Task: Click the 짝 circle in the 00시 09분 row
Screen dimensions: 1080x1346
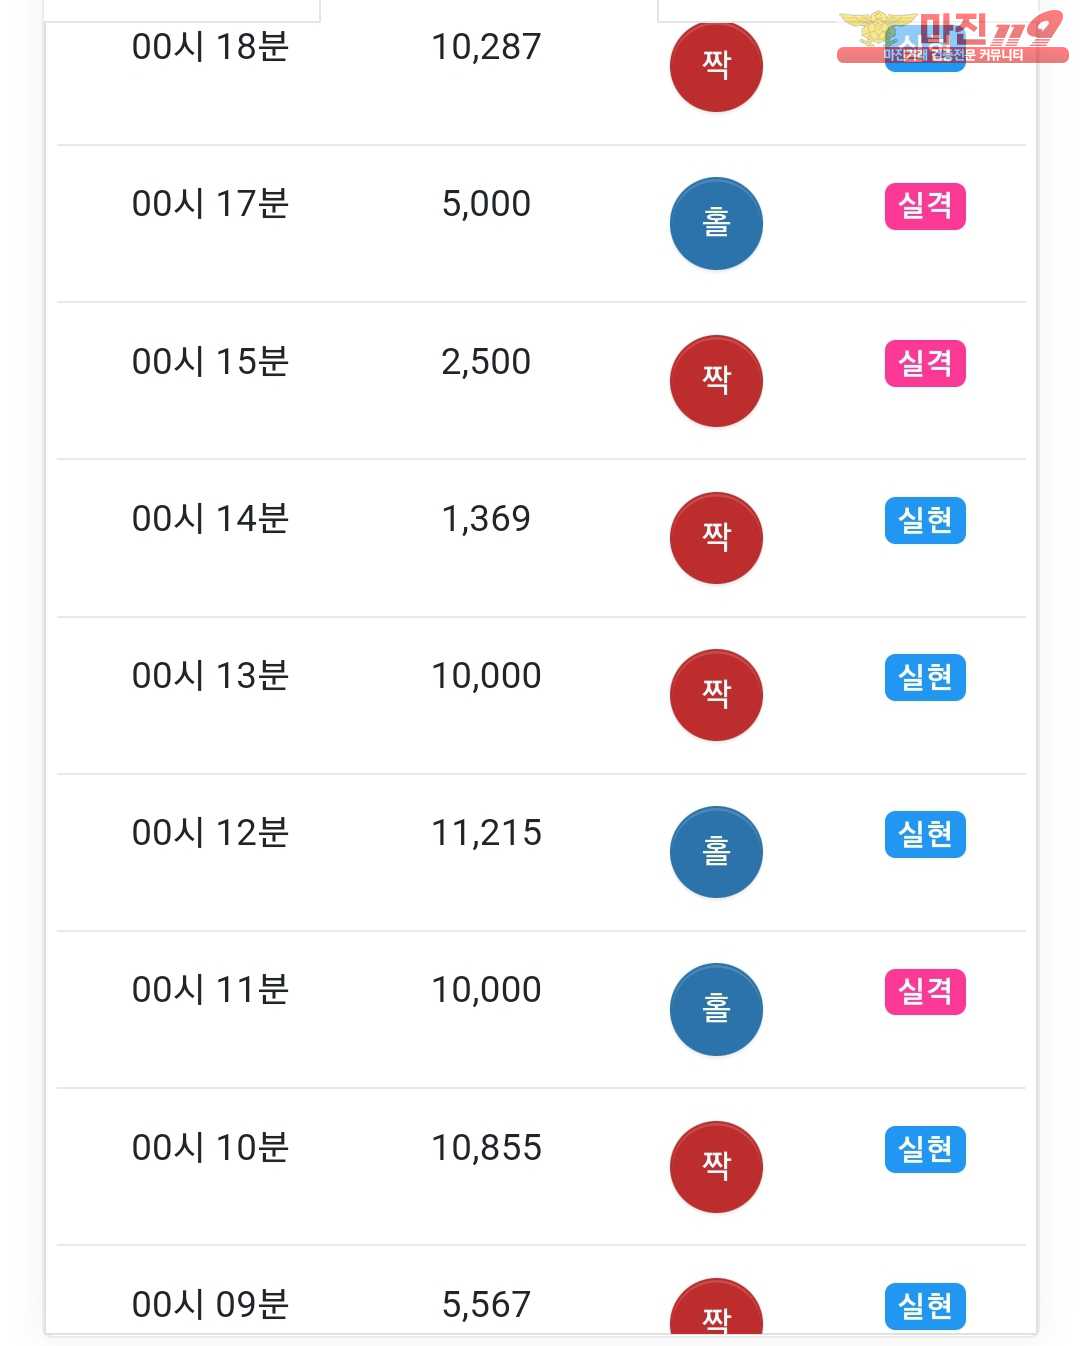Action: click(716, 1312)
